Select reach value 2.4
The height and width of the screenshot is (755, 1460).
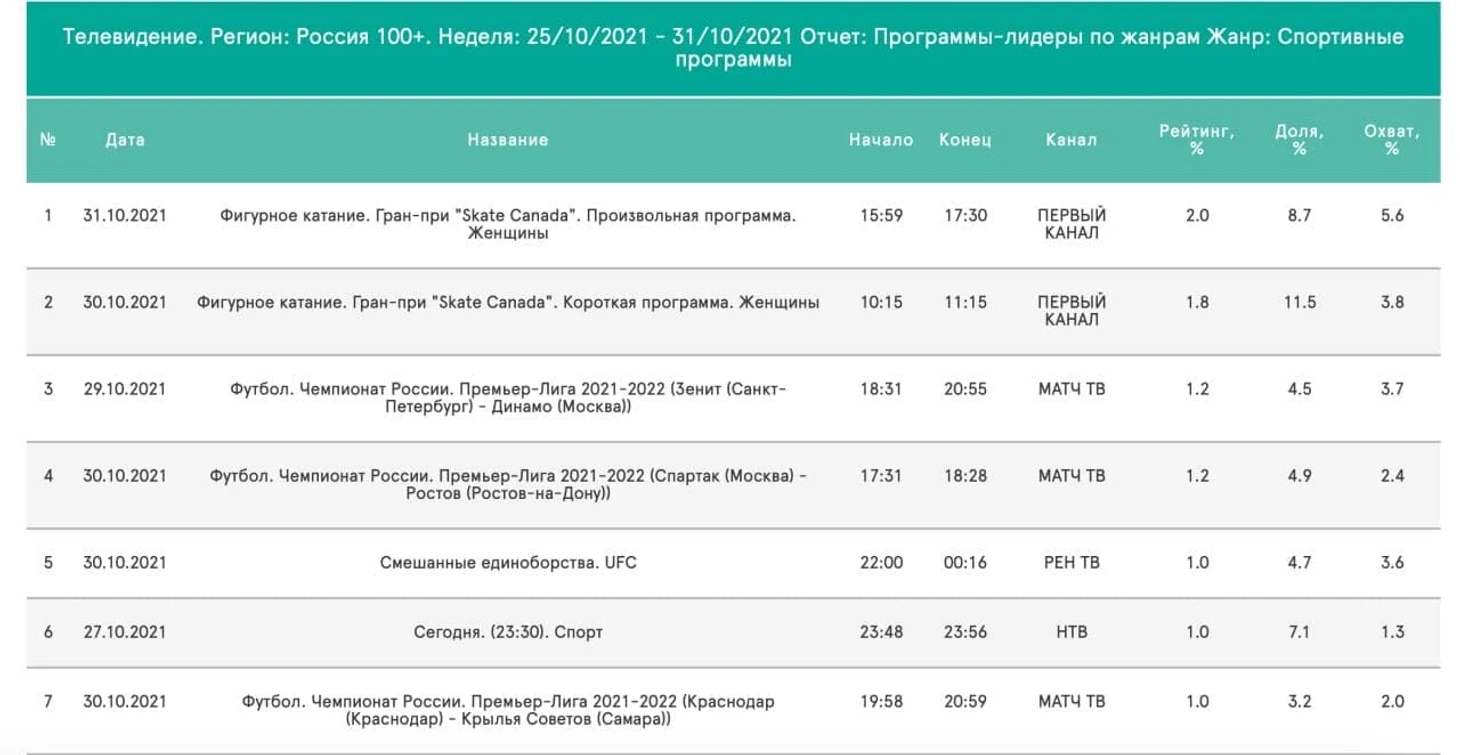tap(1392, 476)
